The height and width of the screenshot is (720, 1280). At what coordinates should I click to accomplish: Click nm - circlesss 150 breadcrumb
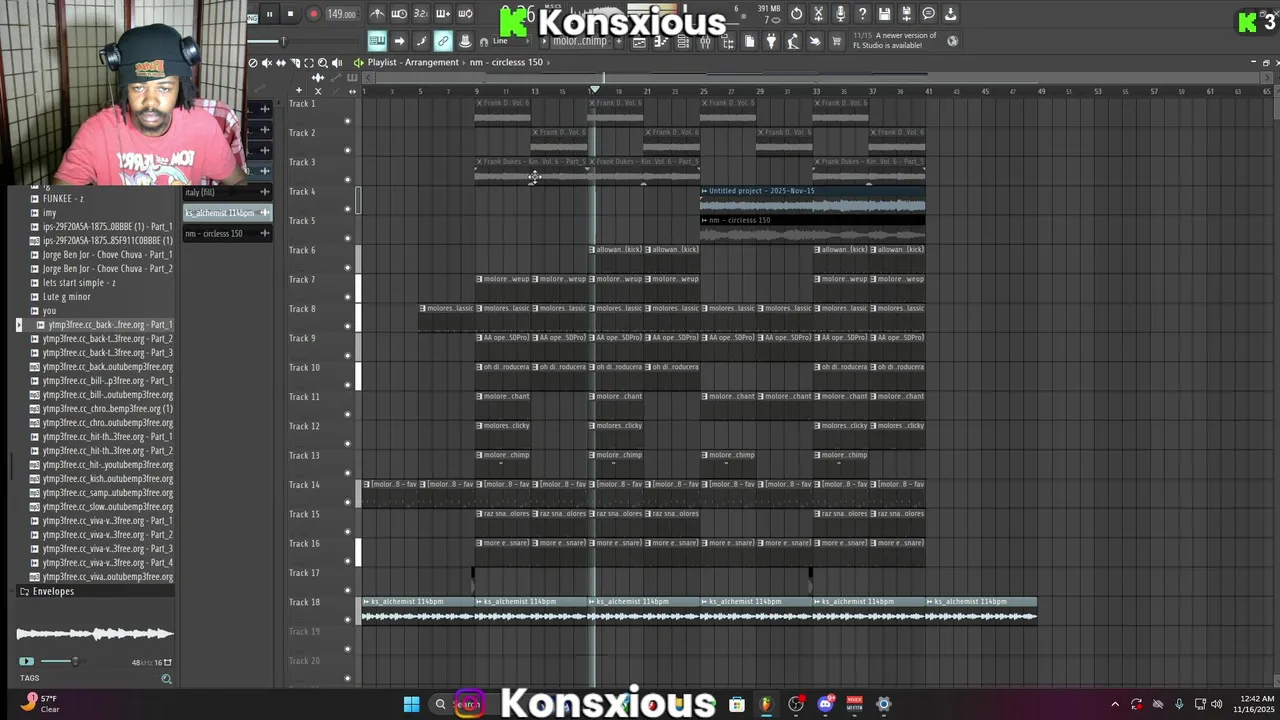(x=506, y=62)
